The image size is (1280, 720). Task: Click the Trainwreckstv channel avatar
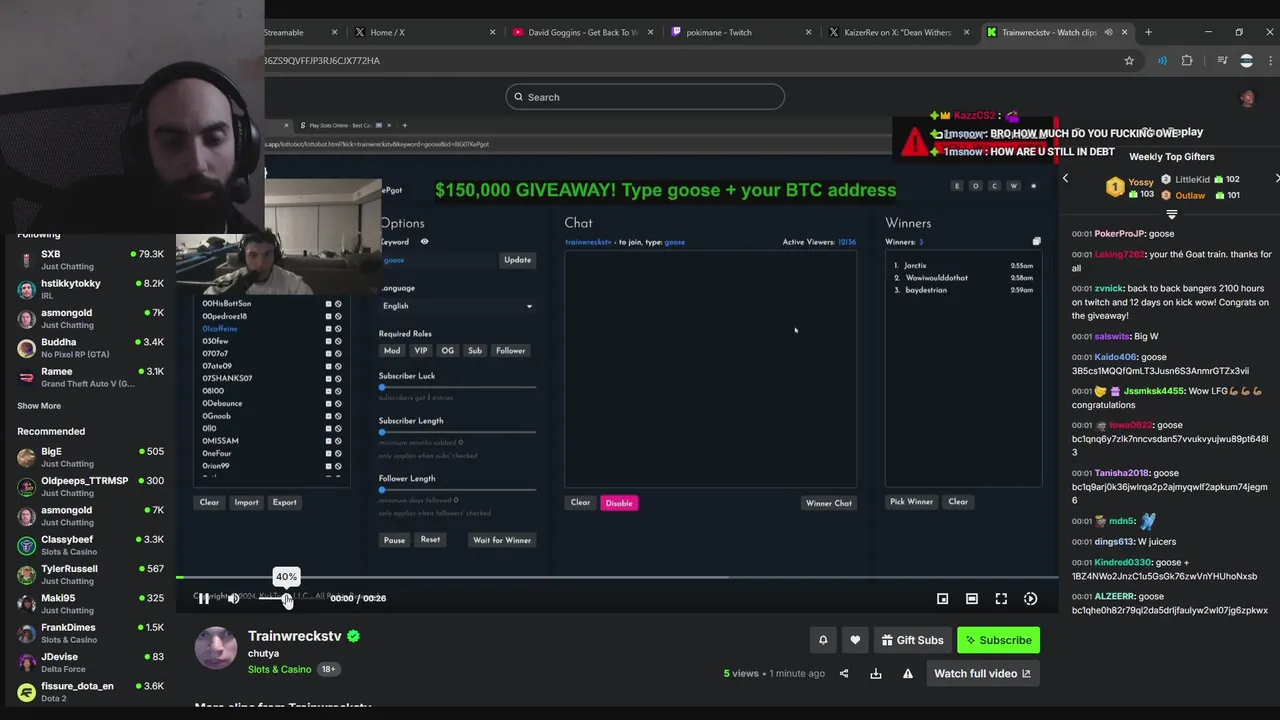[x=216, y=648]
